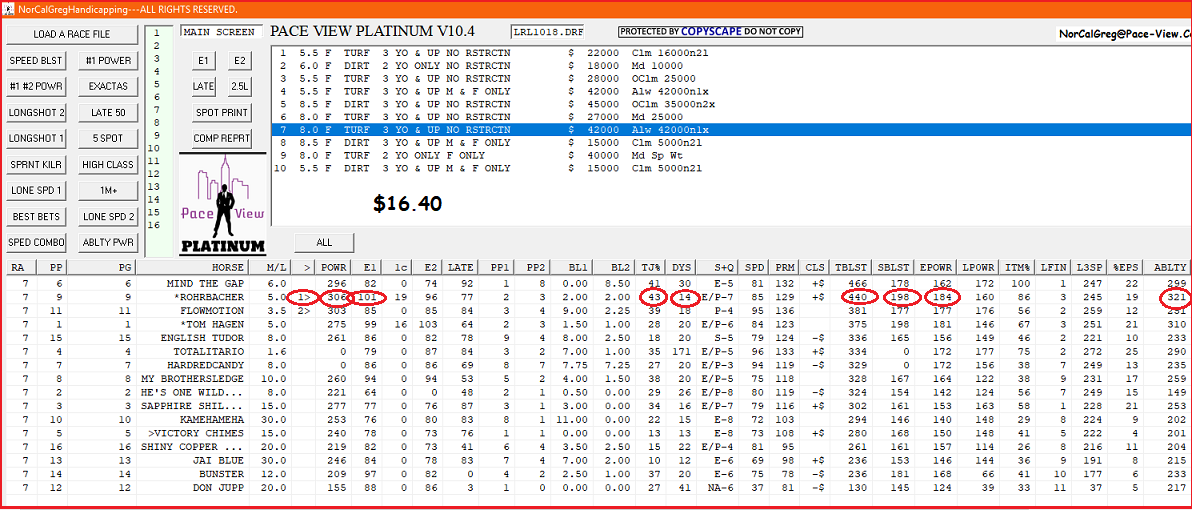Open the 5 SPOT report

[x=108, y=138]
